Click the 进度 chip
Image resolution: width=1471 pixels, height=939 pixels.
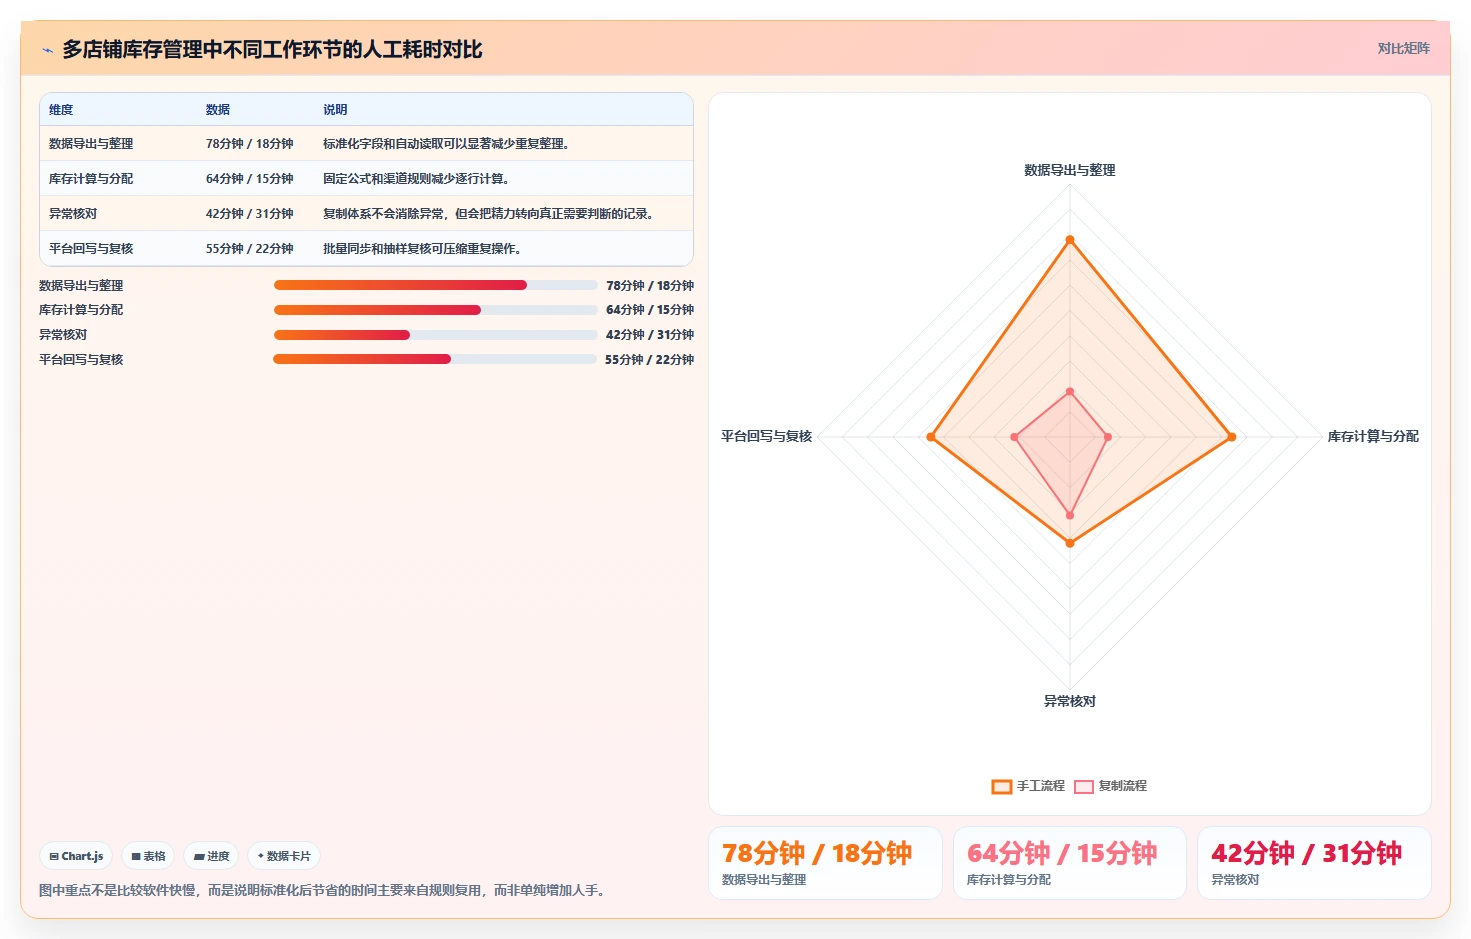211,856
